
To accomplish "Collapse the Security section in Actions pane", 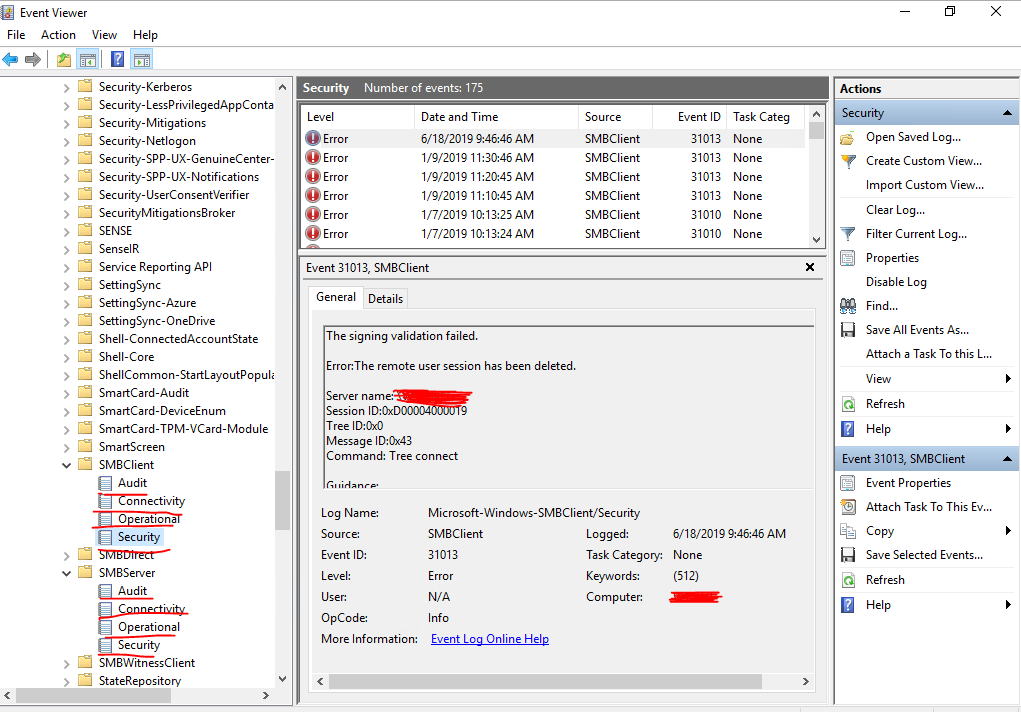I will (x=1007, y=113).
